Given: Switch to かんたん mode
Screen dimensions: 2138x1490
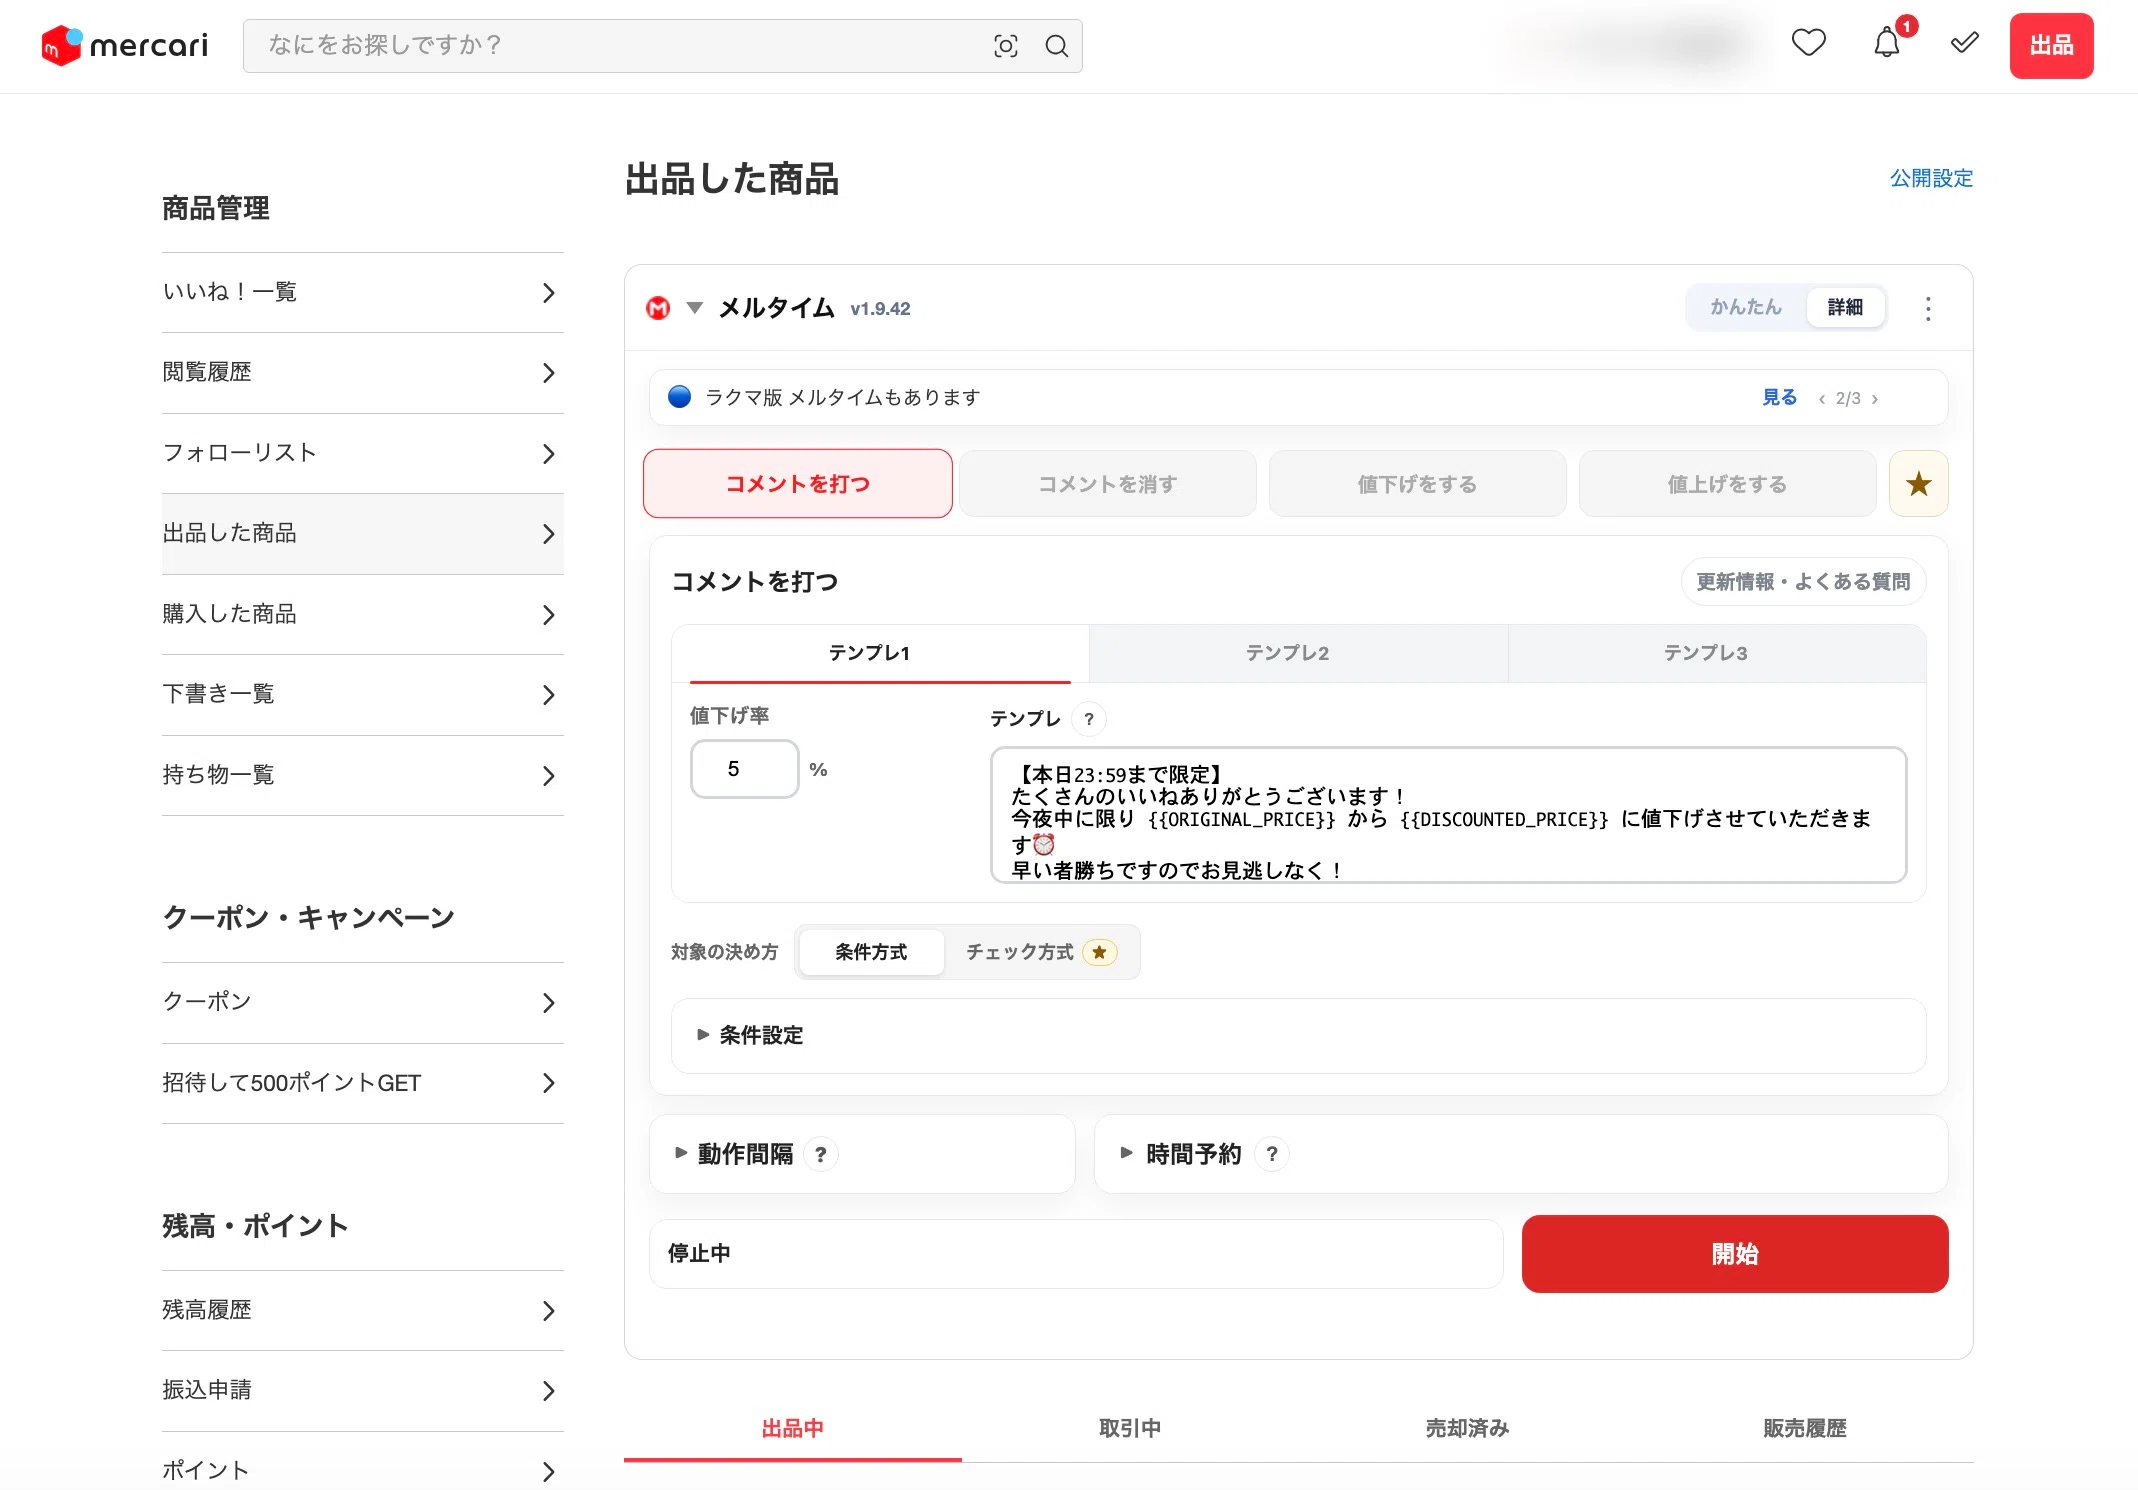Looking at the screenshot, I should pos(1746,307).
